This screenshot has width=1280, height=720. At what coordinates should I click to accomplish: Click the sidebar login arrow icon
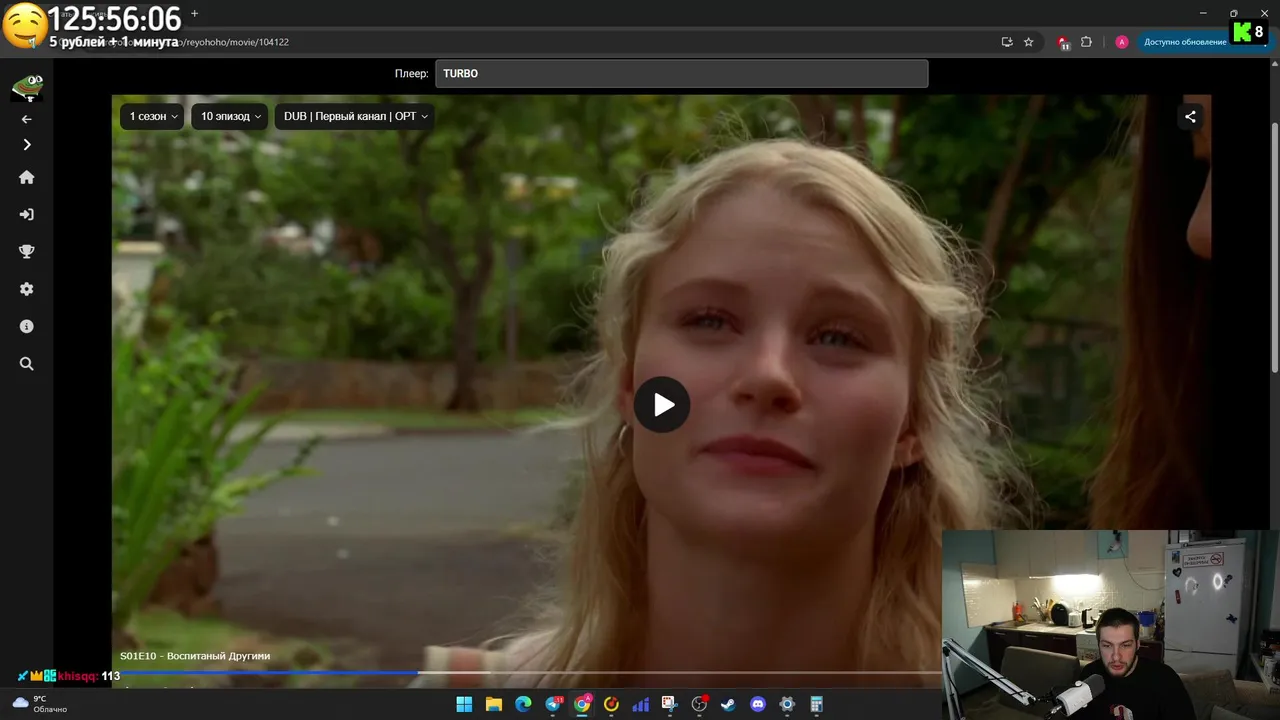(27, 214)
